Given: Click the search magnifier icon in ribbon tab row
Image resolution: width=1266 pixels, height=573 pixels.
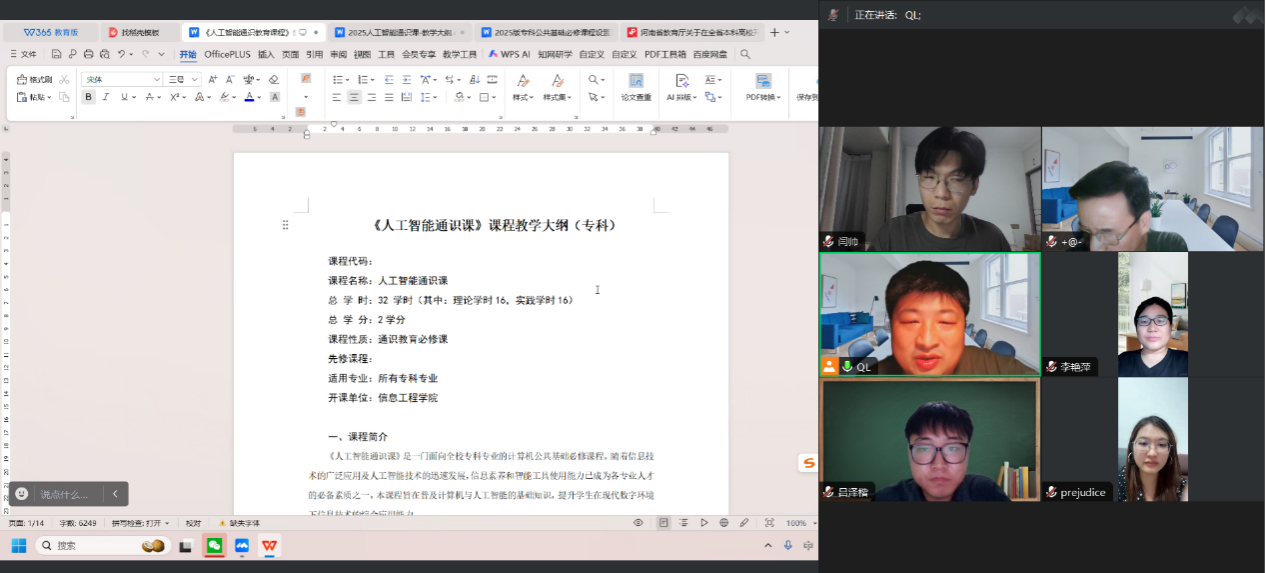Looking at the screenshot, I should (745, 54).
